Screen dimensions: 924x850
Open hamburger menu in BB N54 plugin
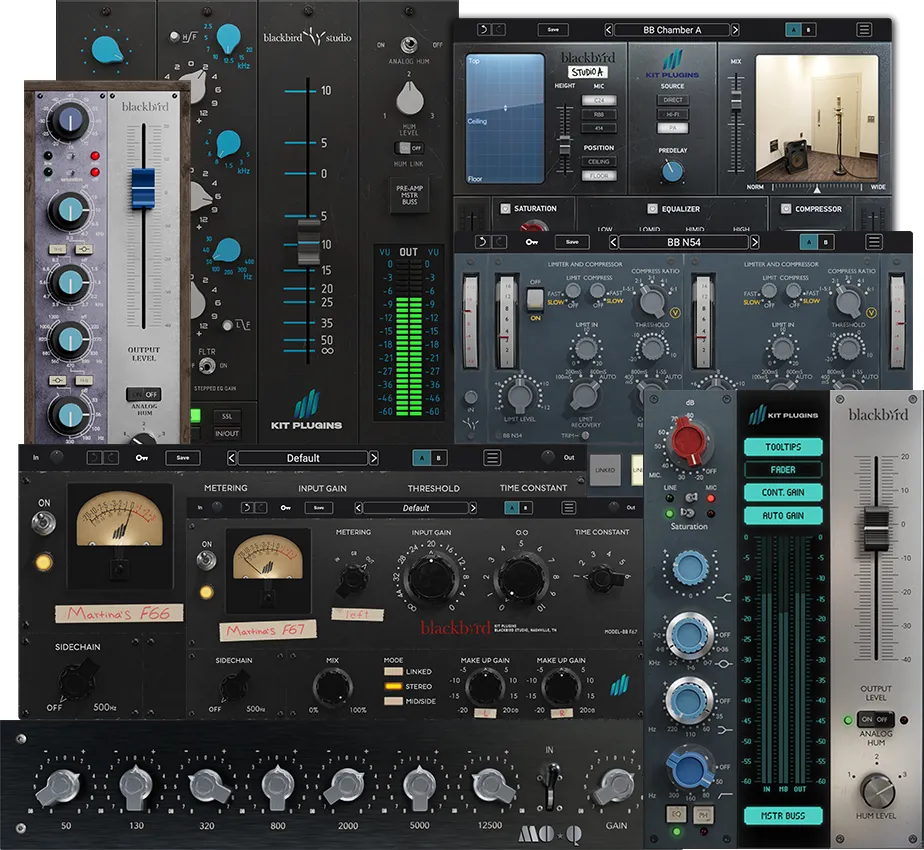[874, 242]
